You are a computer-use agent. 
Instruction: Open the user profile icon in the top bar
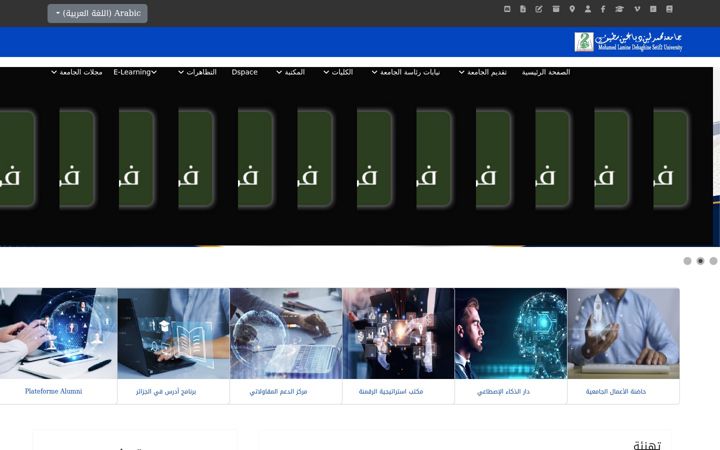click(x=588, y=9)
